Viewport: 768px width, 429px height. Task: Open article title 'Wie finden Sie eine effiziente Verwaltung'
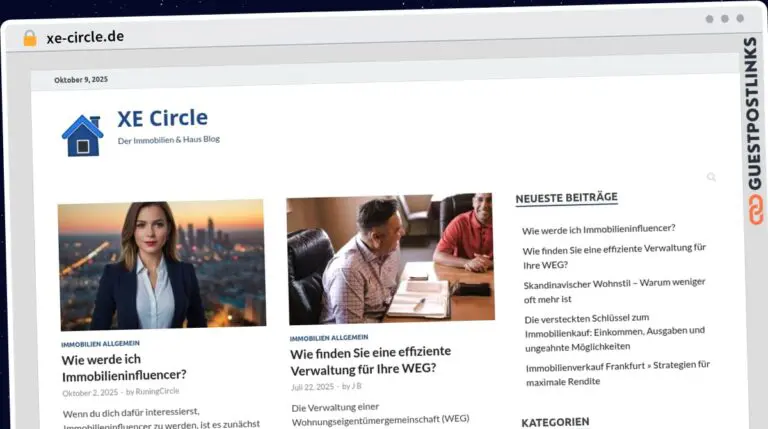pyautogui.click(x=370, y=359)
